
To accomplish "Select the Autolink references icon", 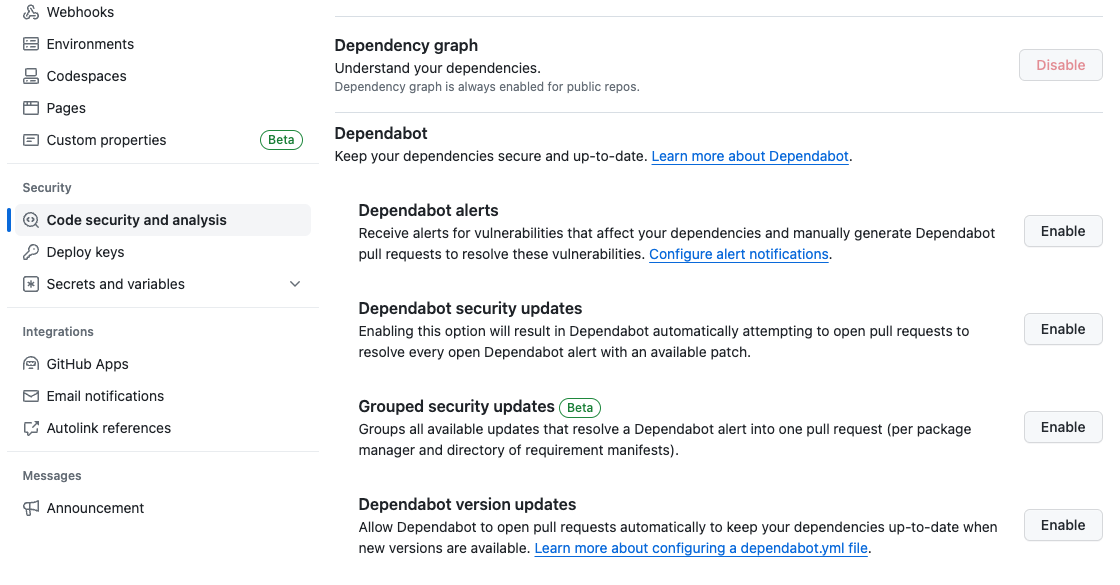I will pyautogui.click(x=29, y=427).
